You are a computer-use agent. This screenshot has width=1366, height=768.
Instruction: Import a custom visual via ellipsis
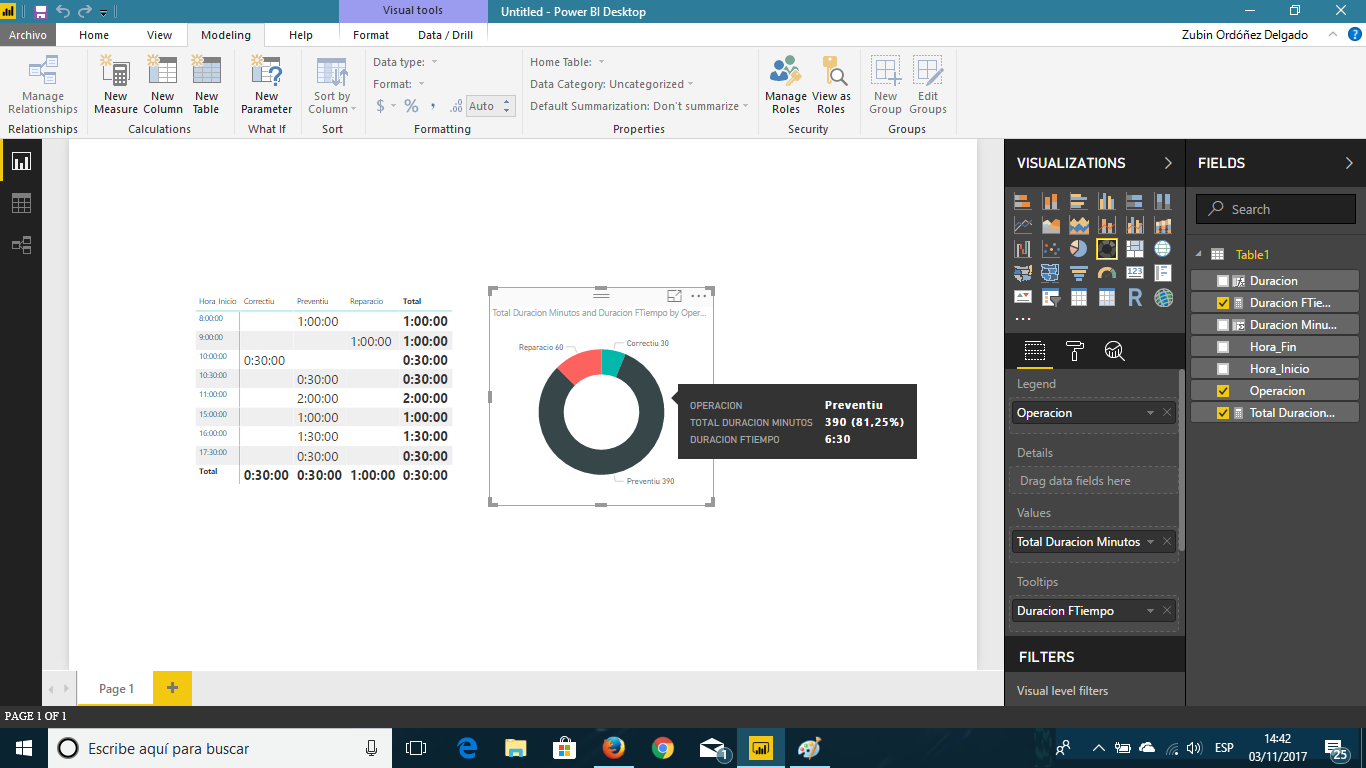(x=1022, y=319)
